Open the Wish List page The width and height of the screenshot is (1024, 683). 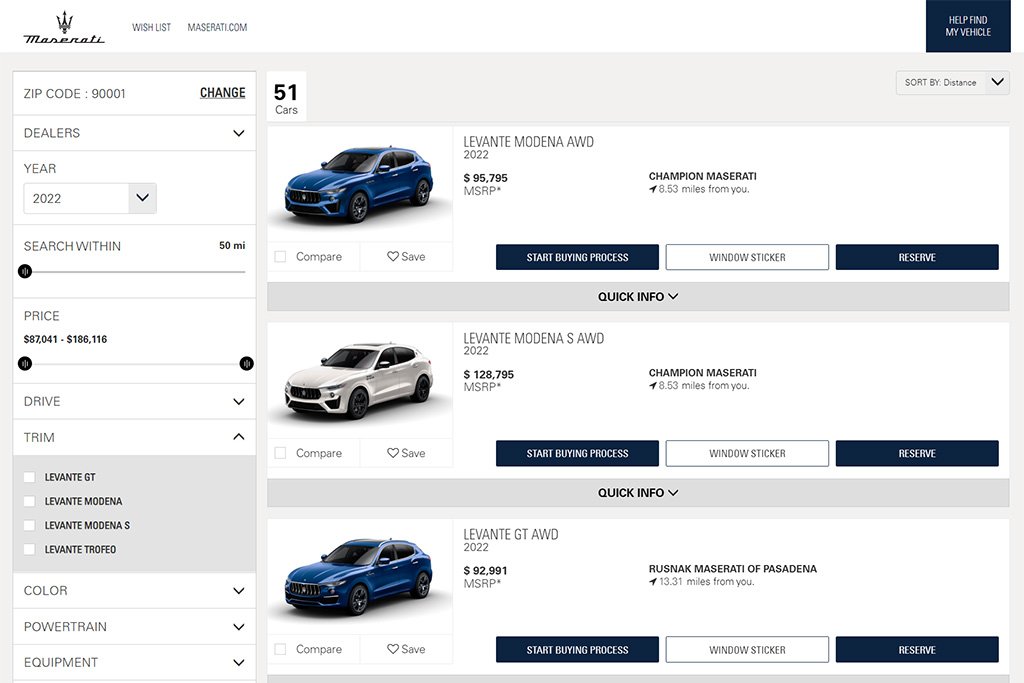point(152,27)
